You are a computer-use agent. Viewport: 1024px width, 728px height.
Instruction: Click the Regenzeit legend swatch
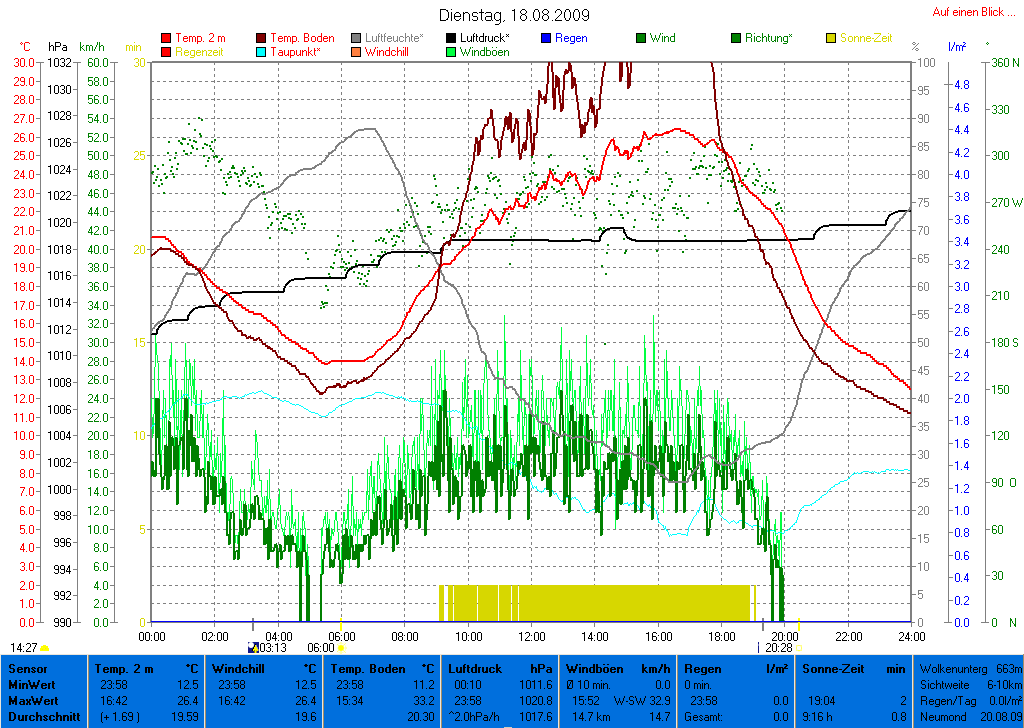(x=166, y=52)
